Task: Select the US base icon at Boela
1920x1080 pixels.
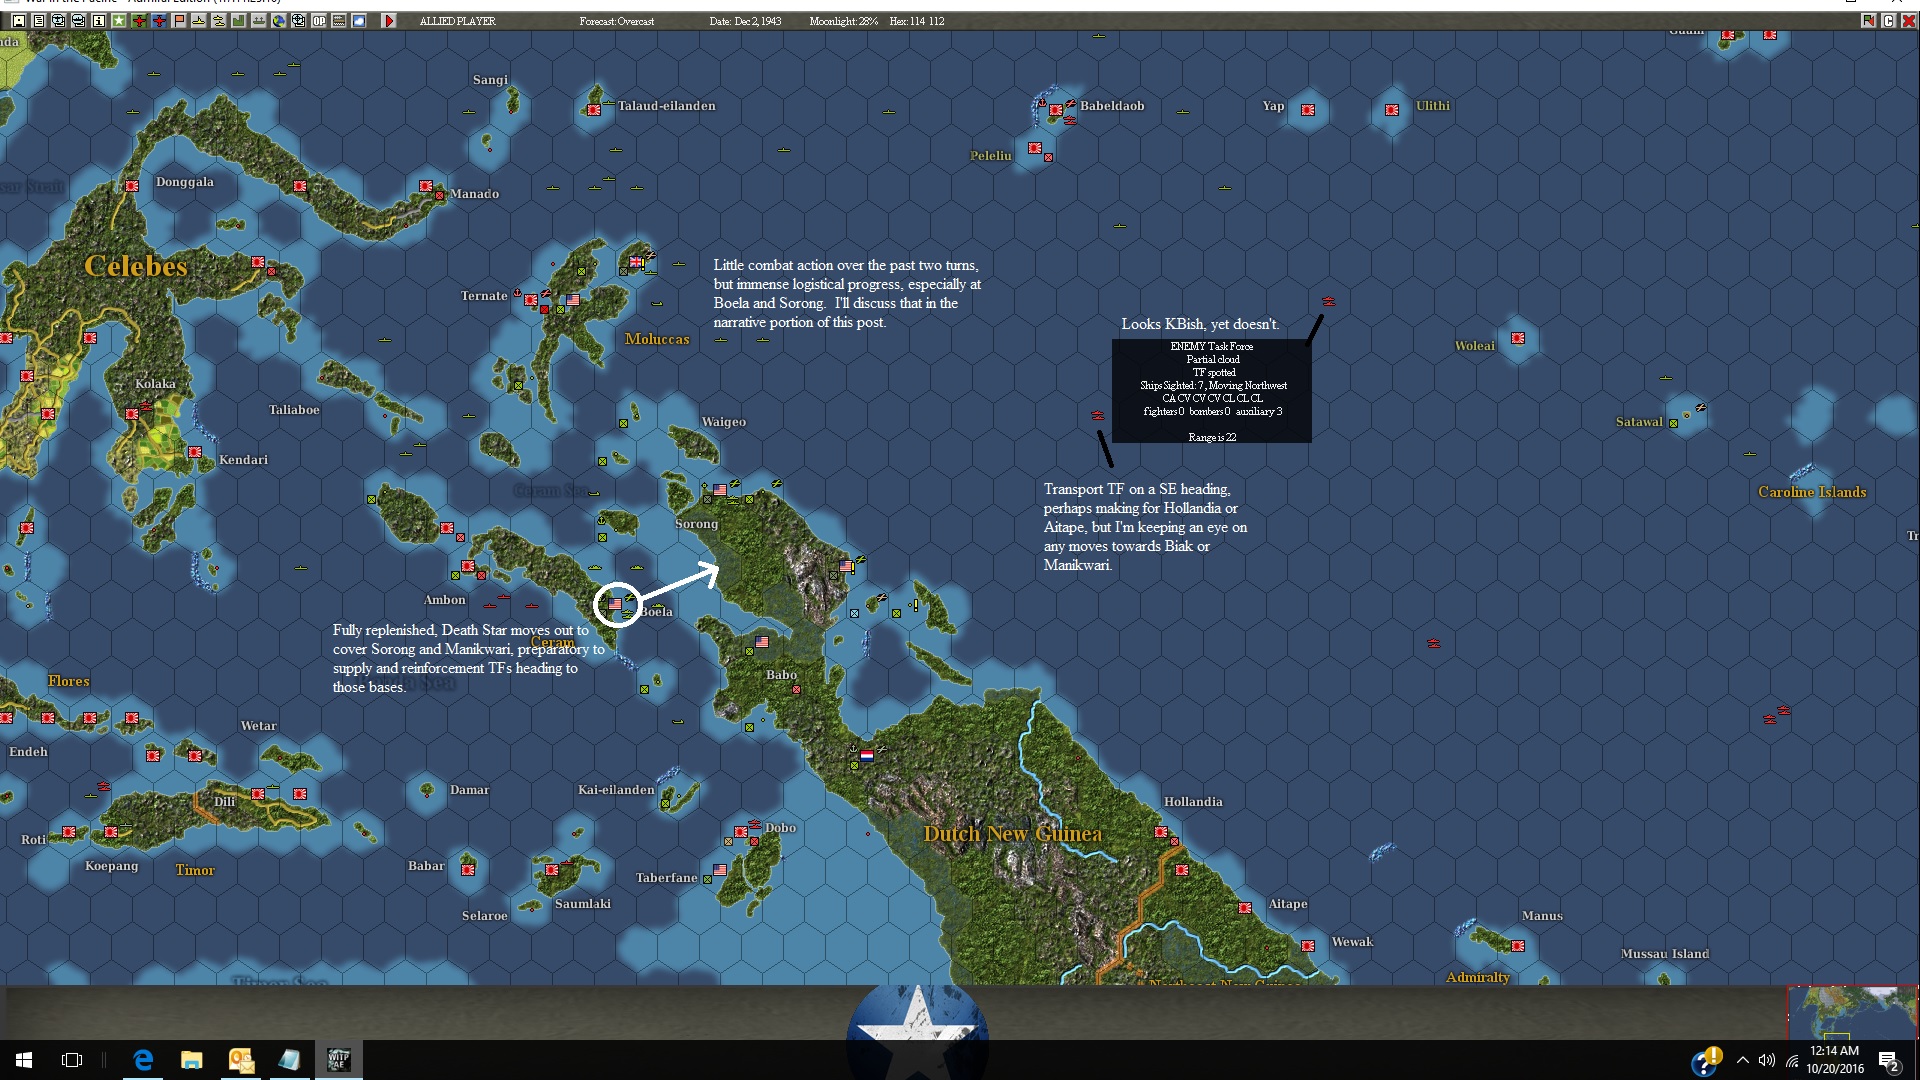Action: (615, 604)
